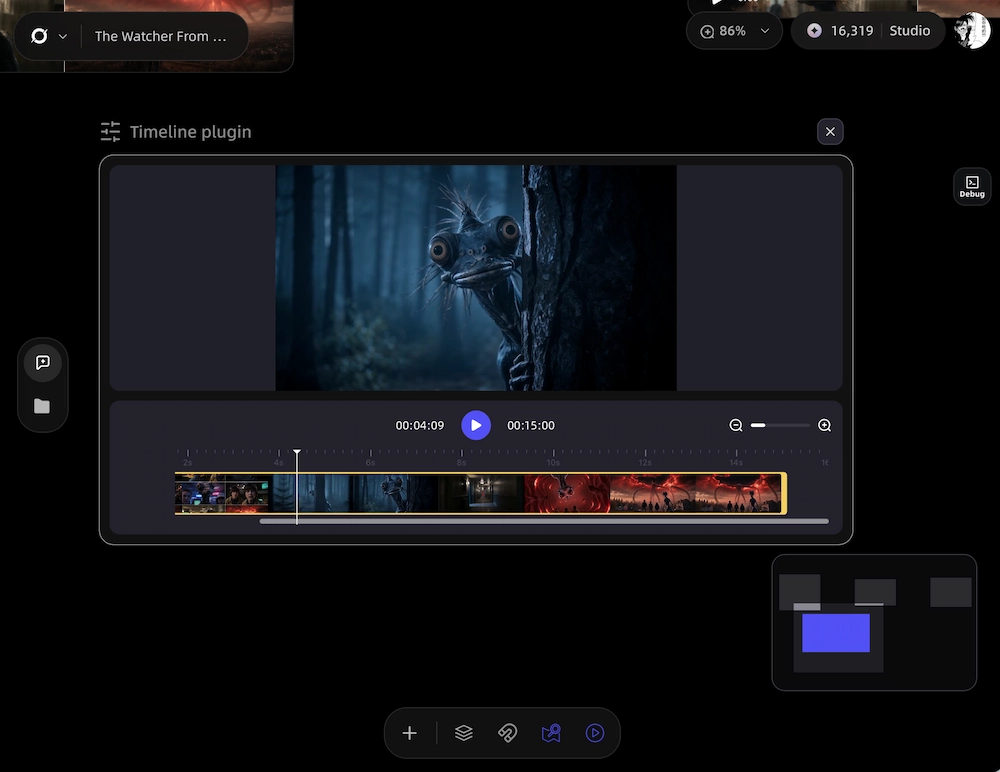This screenshot has height=772, width=1000.
Task: Open the 16,319 credits balance
Action: (852, 31)
